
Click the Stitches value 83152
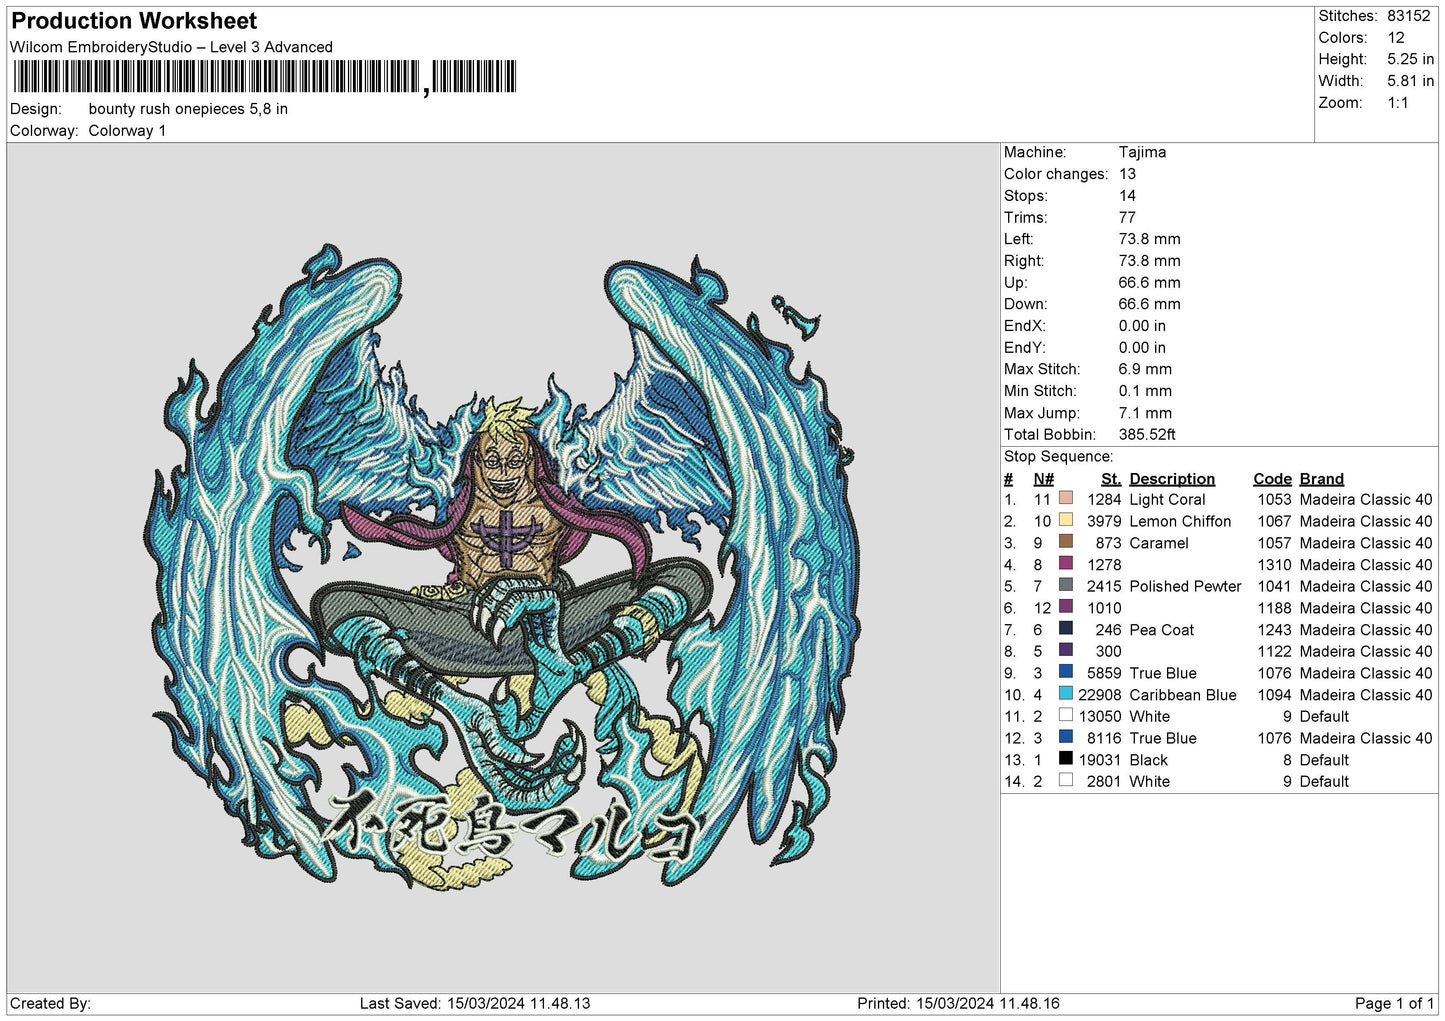pos(1408,16)
